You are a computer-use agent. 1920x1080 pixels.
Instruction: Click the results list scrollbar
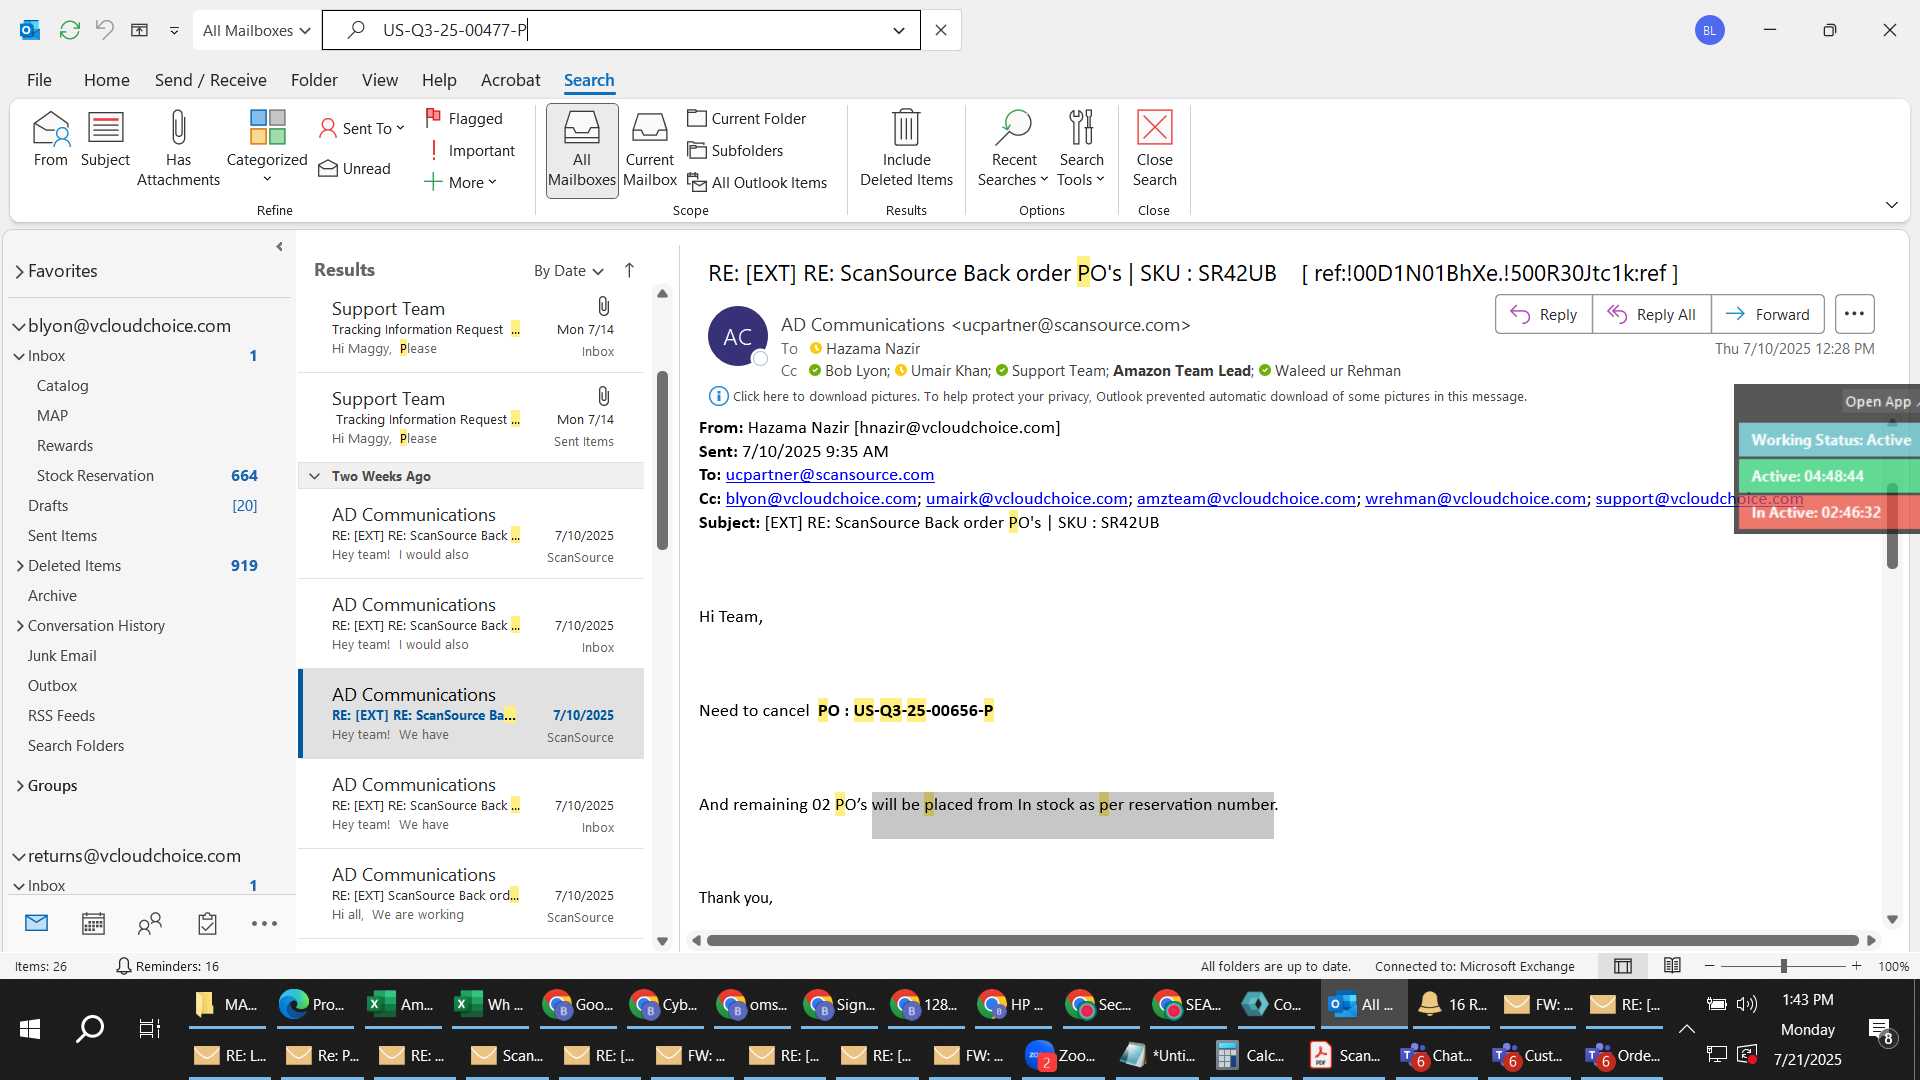662,460
